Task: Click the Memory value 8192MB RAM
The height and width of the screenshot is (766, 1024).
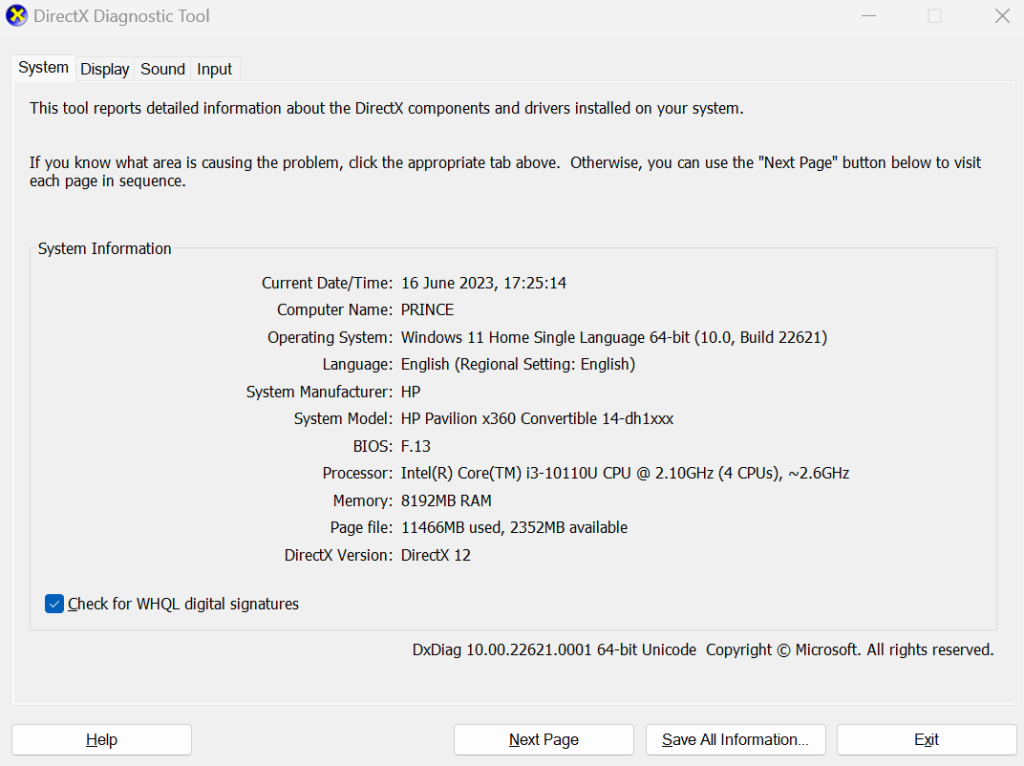Action: coord(446,501)
